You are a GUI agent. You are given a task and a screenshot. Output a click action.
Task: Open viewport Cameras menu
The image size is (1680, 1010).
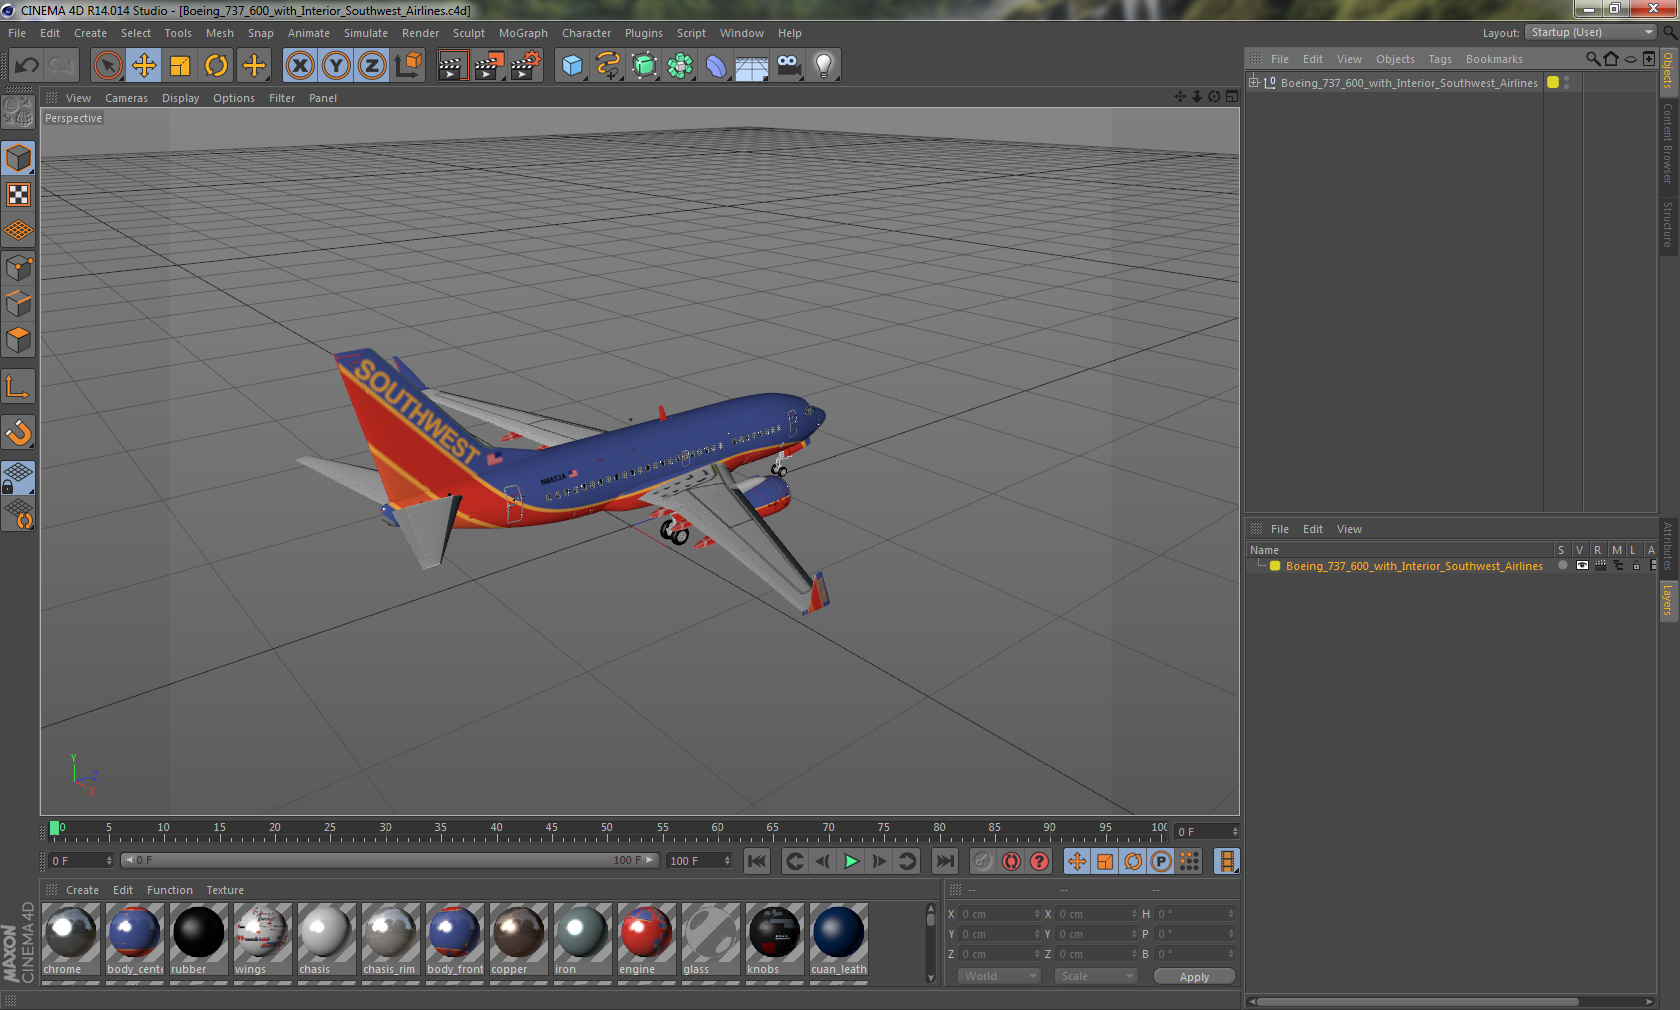pyautogui.click(x=126, y=98)
